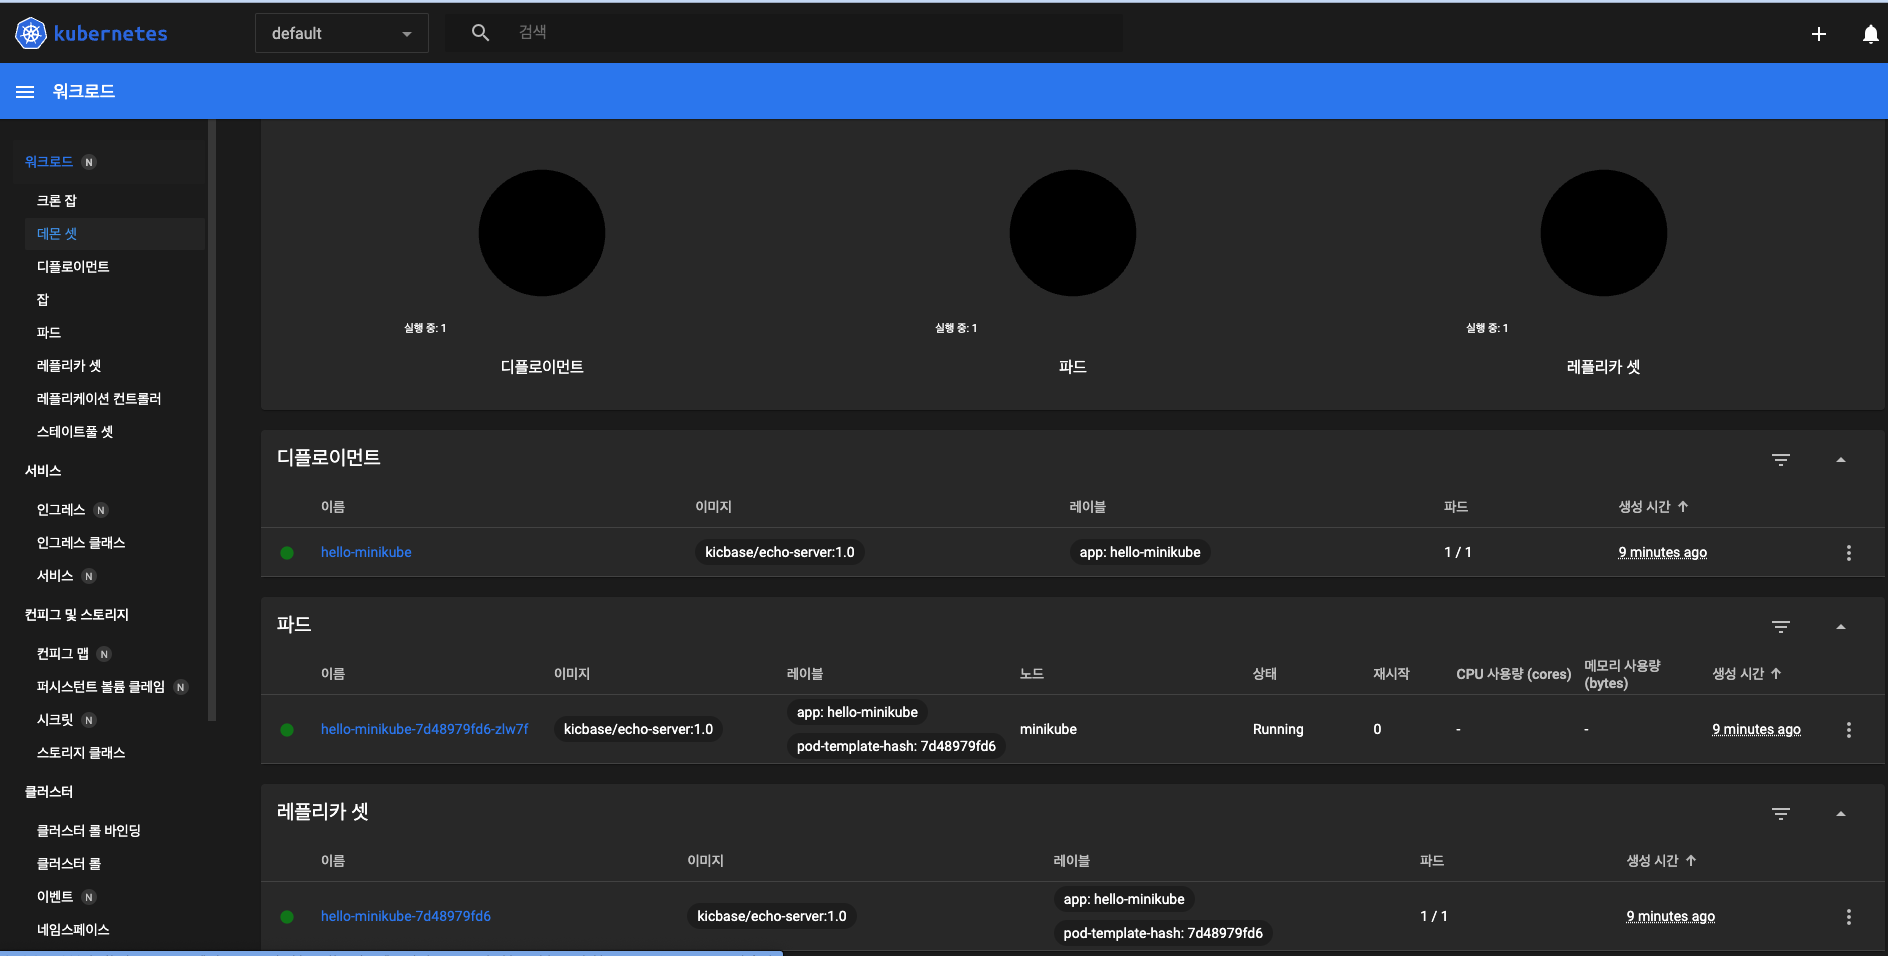Open the hamburger navigation menu
The width and height of the screenshot is (1888, 956).
(25, 92)
